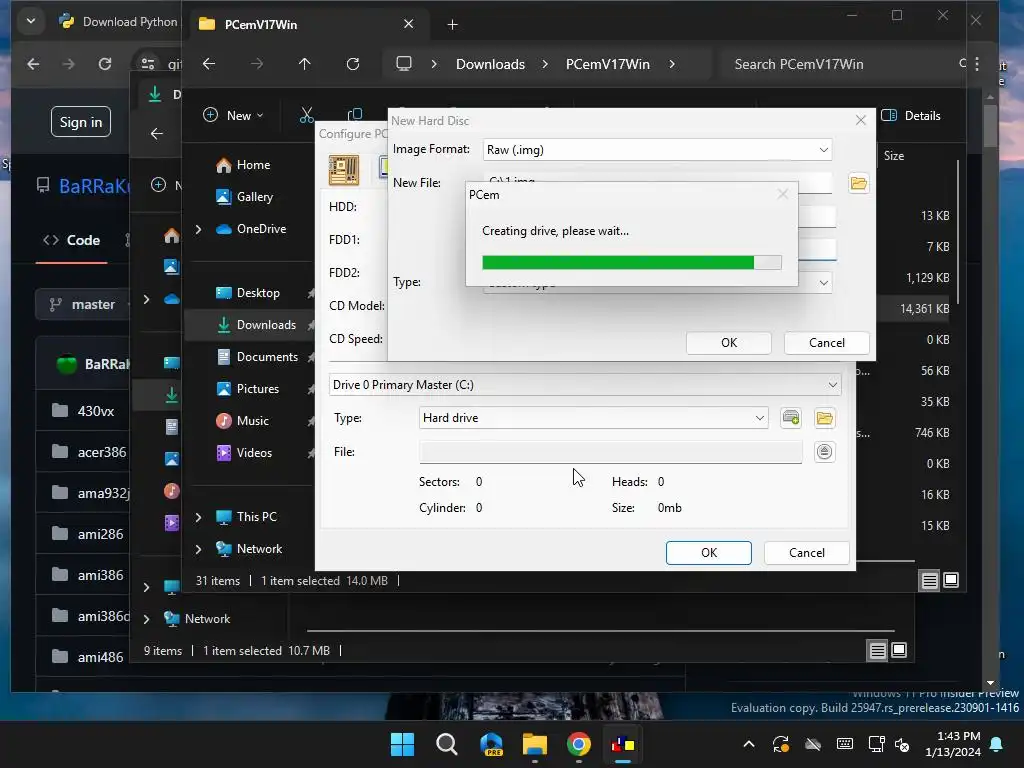
Task: Open the Hard drive Type dropdown
Action: (760, 418)
